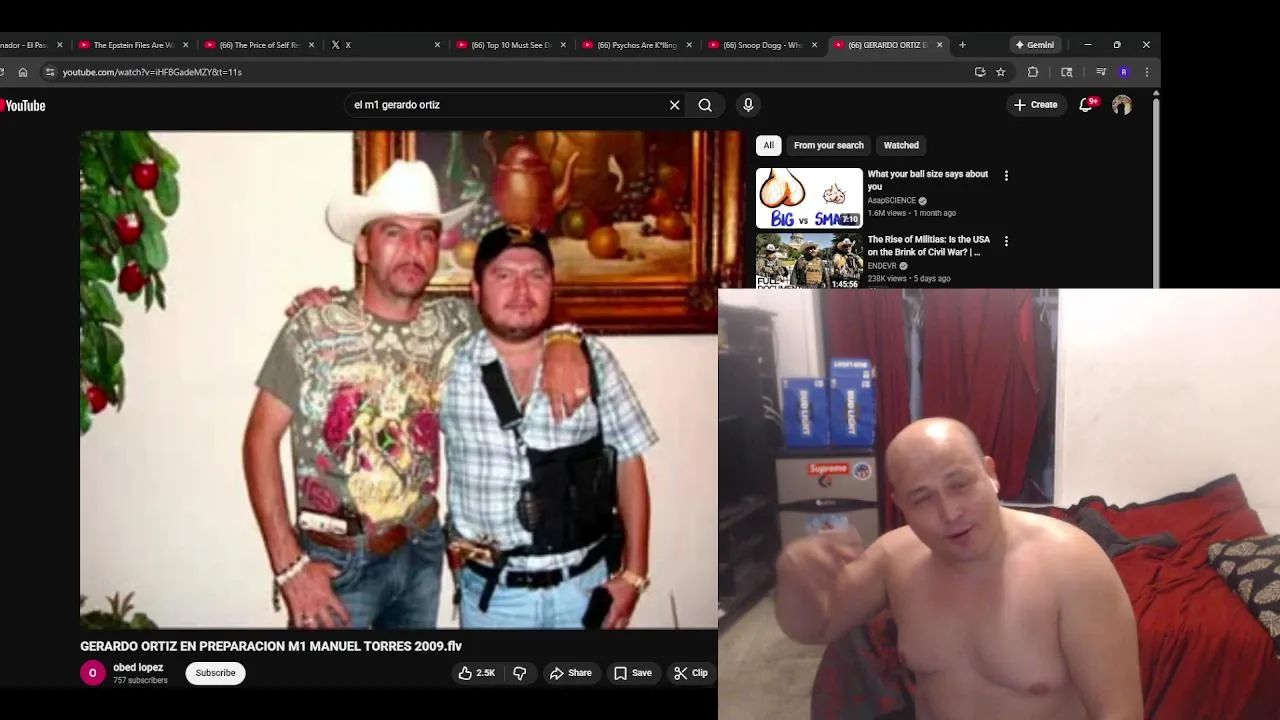This screenshot has height=720, width=1280.
Task: Click the video title 'GERARDO ORTIZ EN PREPARACION'
Action: click(271, 646)
